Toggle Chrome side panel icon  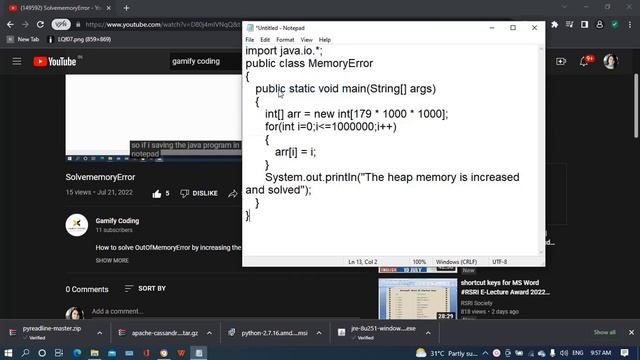coord(584,24)
